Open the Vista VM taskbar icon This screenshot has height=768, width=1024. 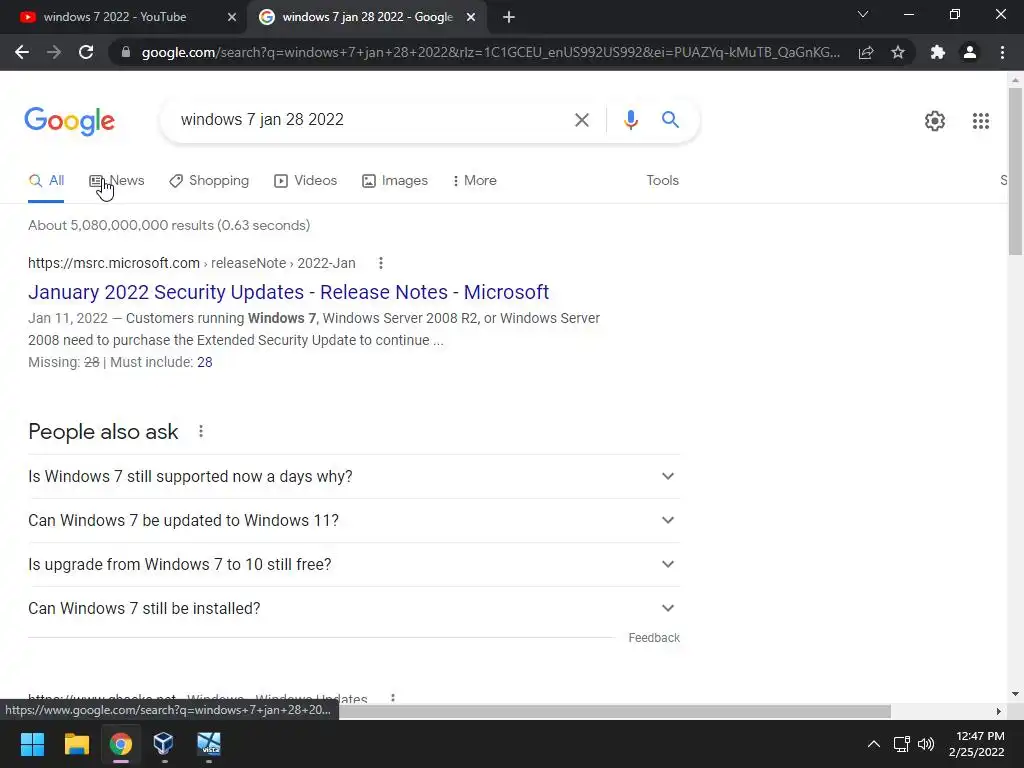click(x=209, y=744)
